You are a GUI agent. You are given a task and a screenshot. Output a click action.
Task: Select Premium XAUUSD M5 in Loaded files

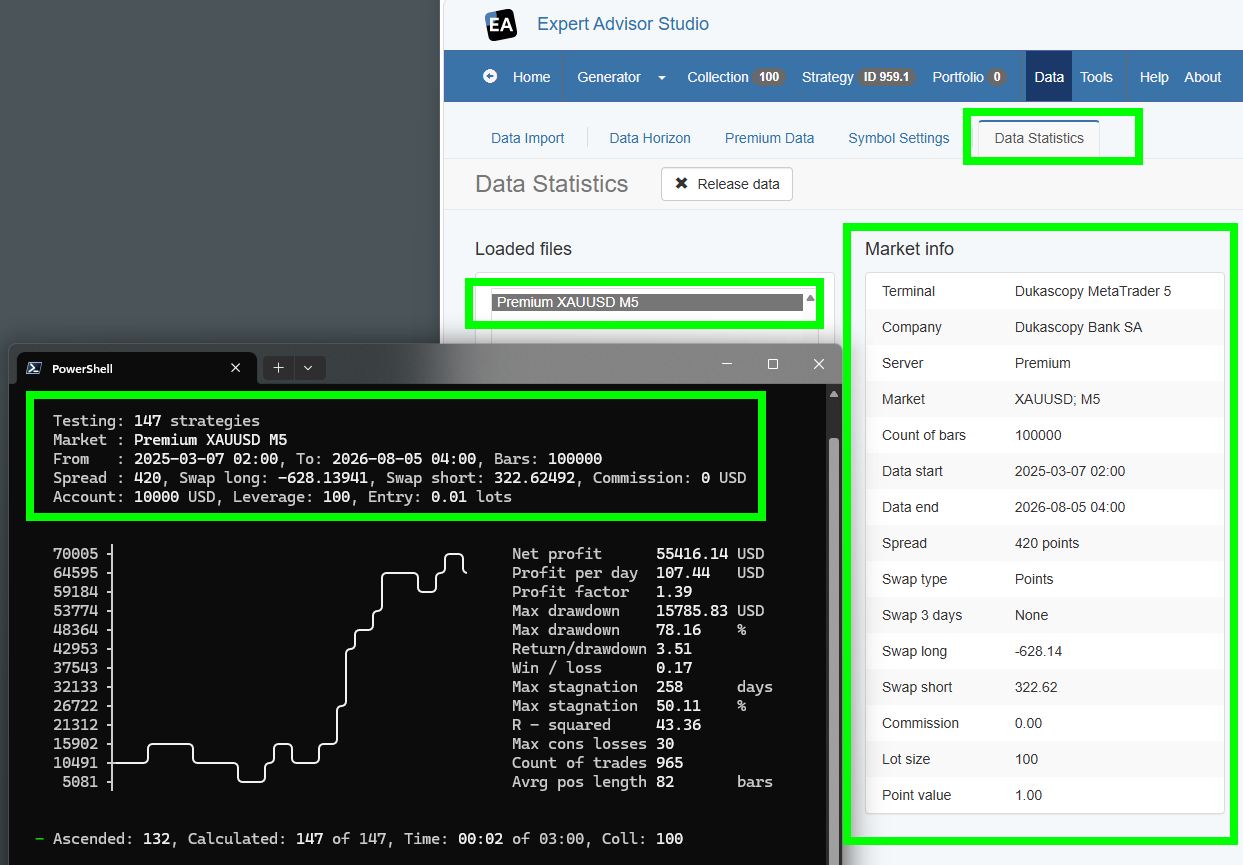647,302
